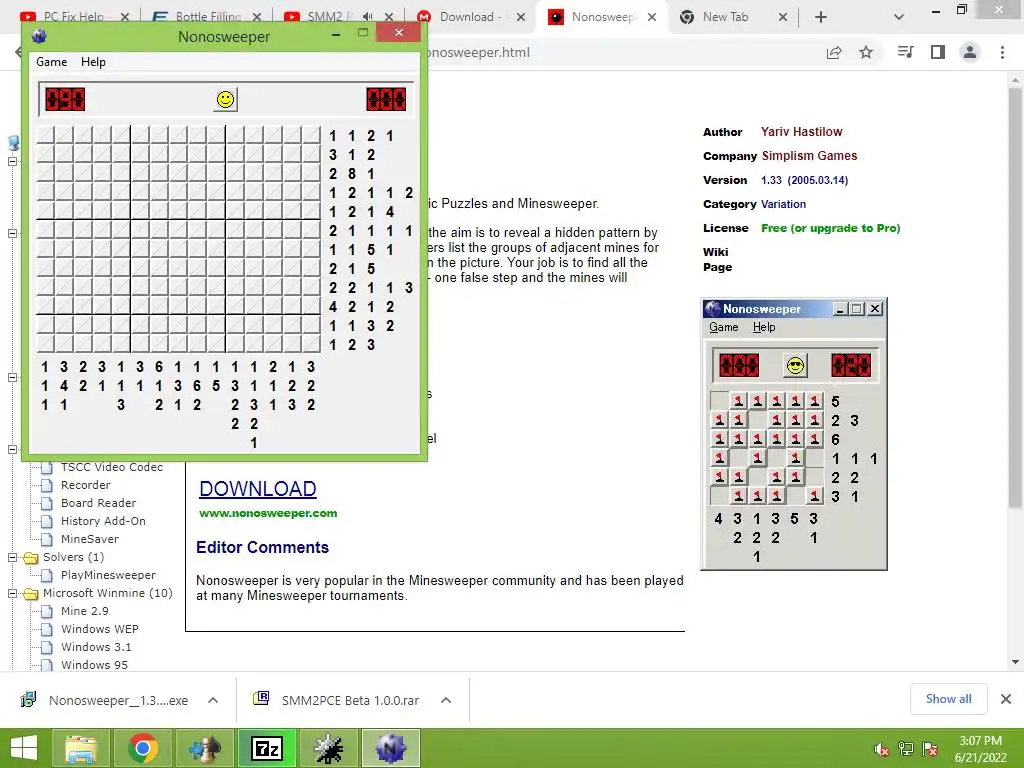Open www.nonosweeper.com link

(x=268, y=513)
